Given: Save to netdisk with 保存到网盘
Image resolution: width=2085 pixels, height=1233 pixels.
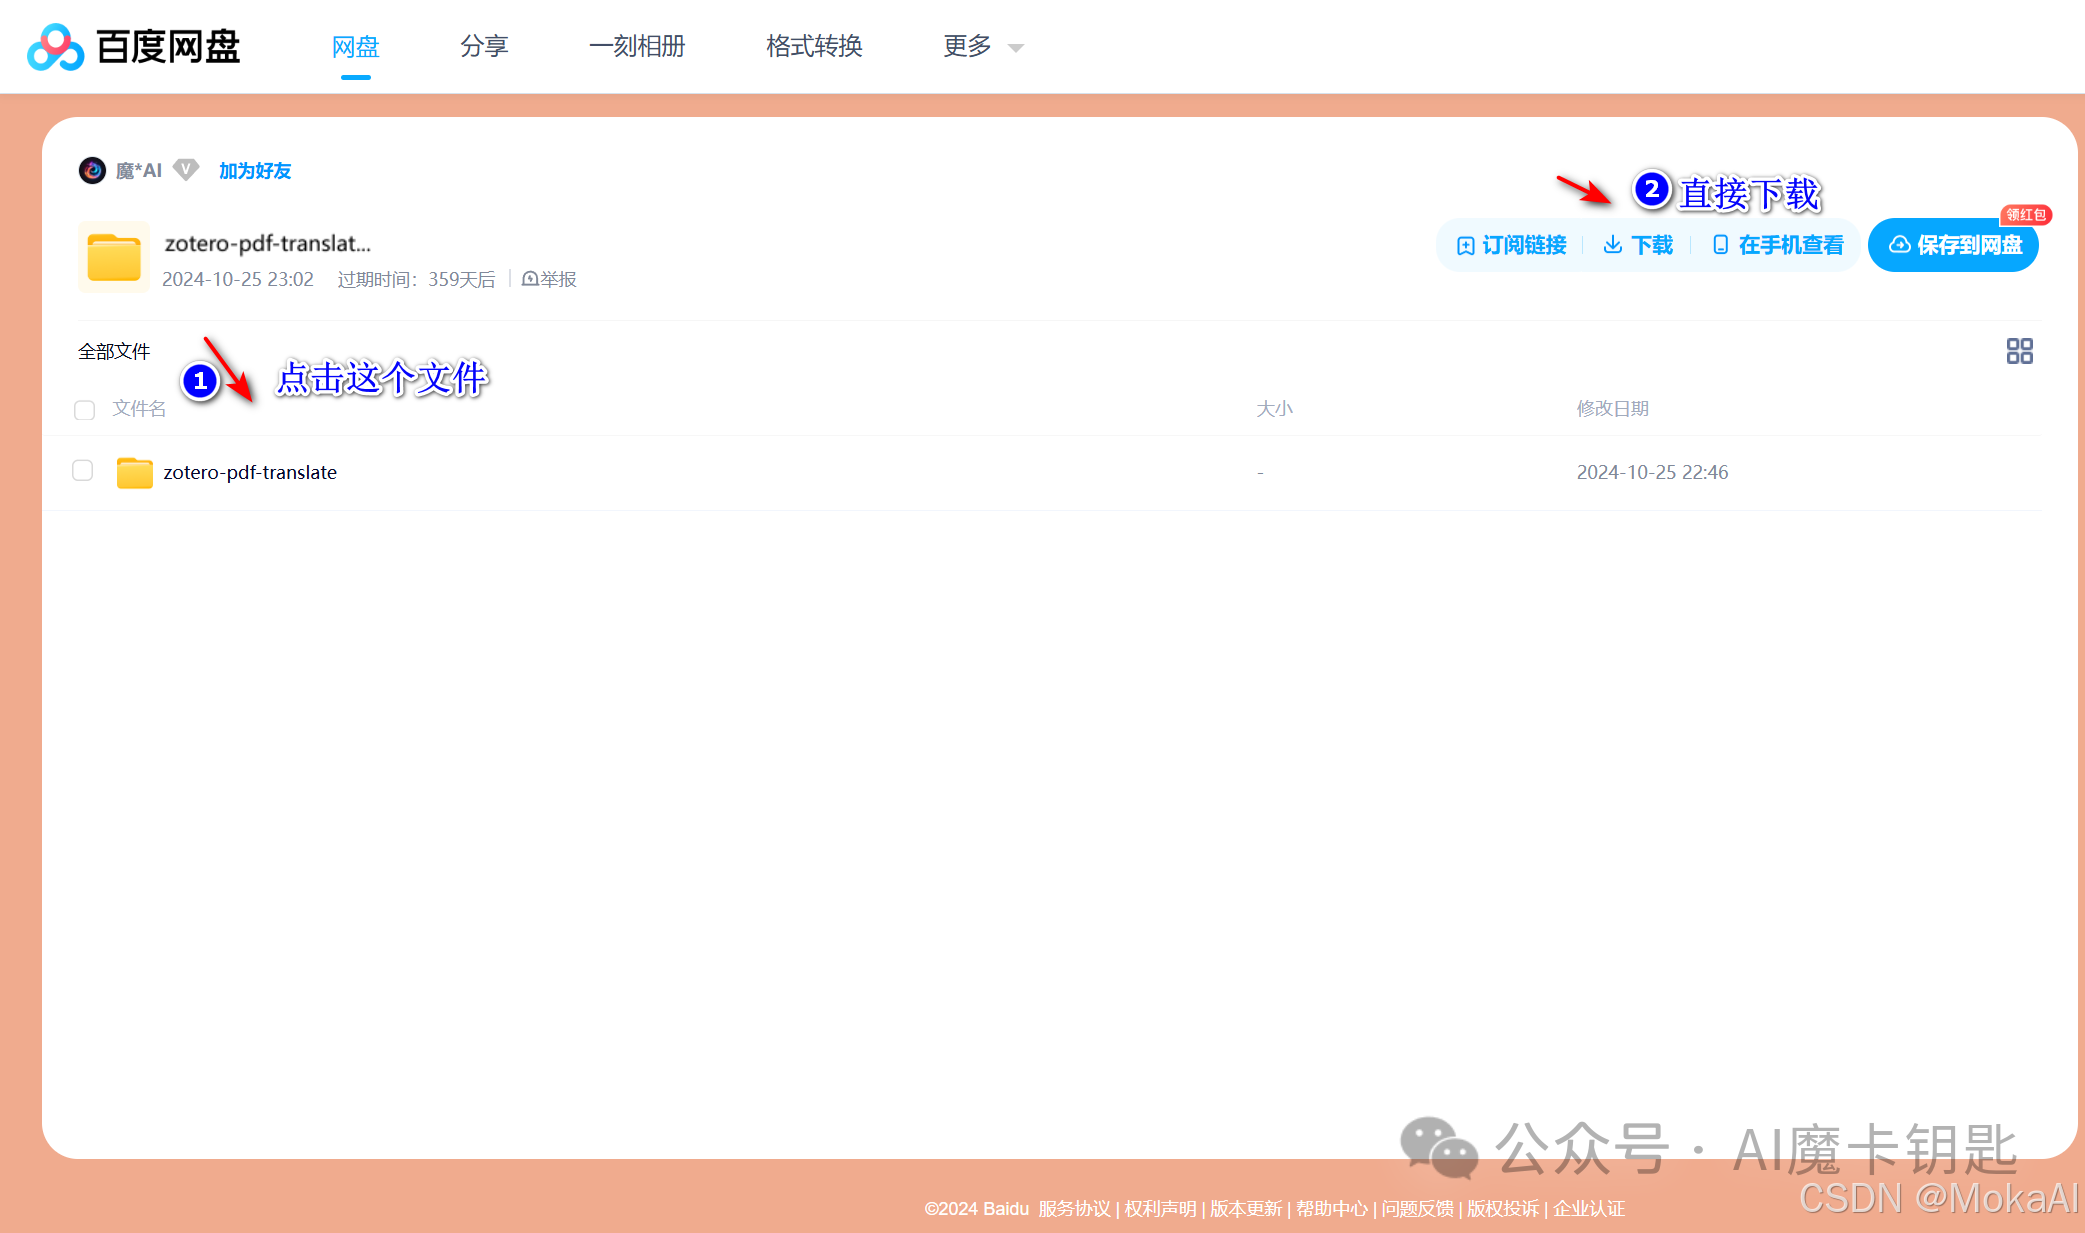Looking at the screenshot, I should 1954,245.
